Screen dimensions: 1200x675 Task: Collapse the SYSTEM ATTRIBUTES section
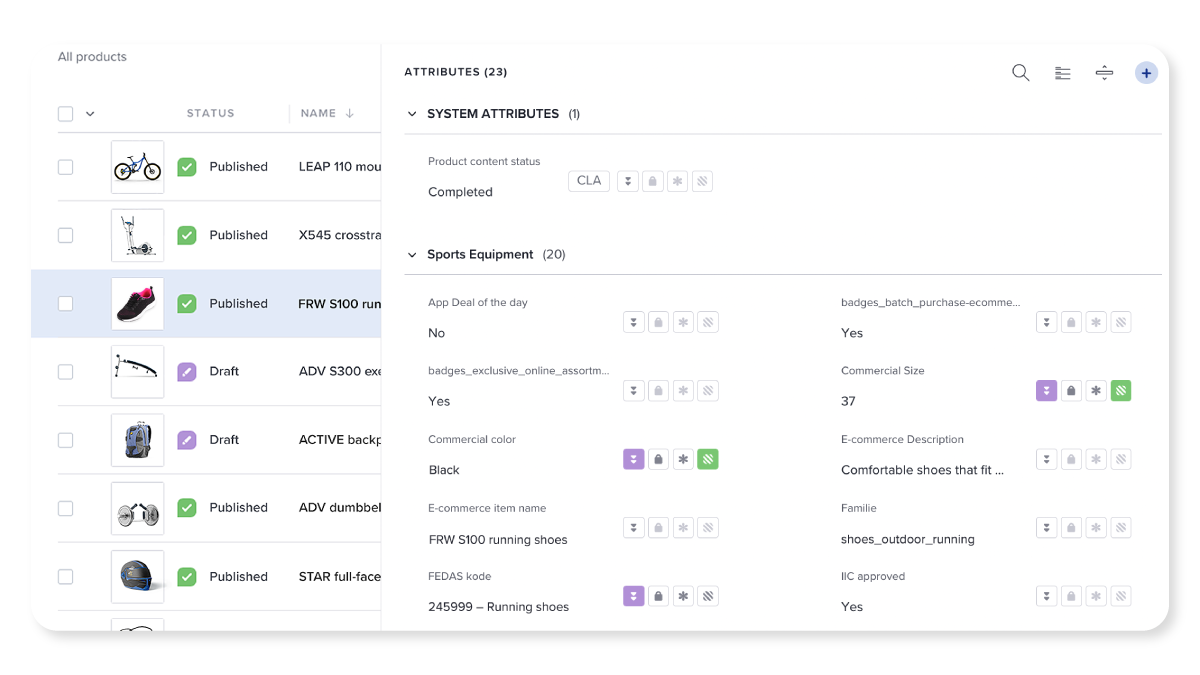(412, 114)
